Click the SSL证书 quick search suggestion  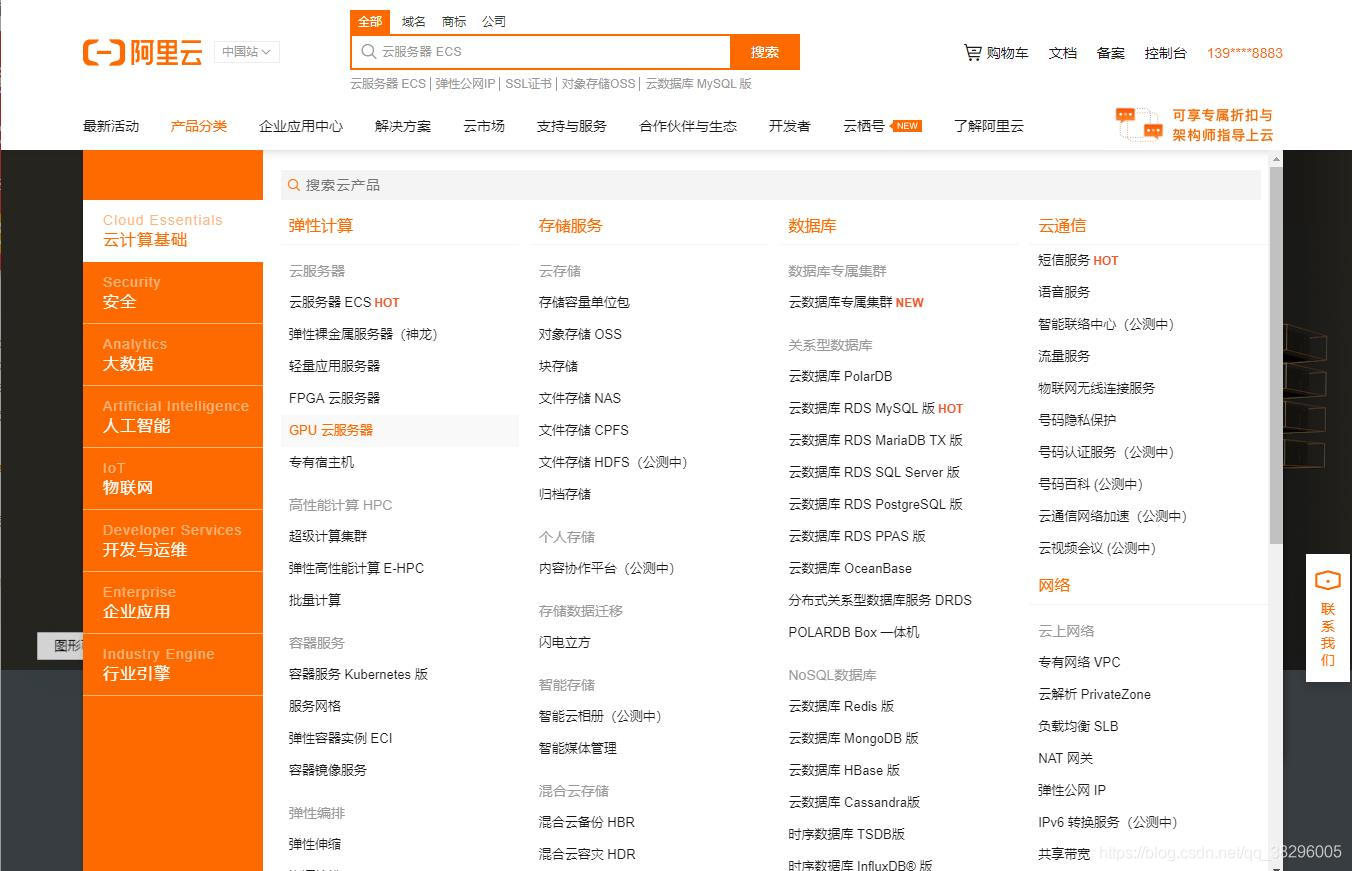(x=528, y=84)
